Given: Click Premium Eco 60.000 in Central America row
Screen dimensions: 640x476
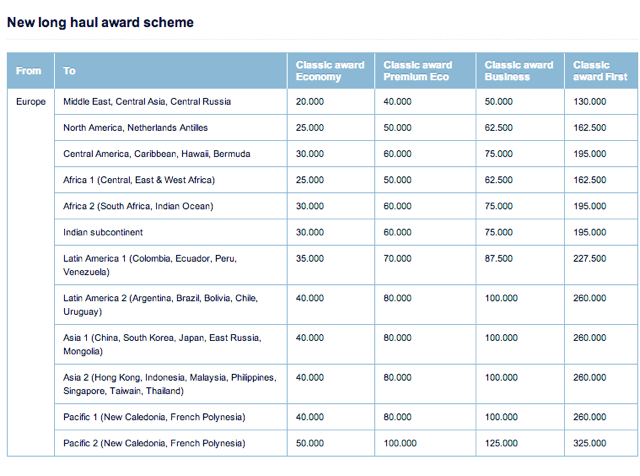Looking at the screenshot, I should 398,154.
